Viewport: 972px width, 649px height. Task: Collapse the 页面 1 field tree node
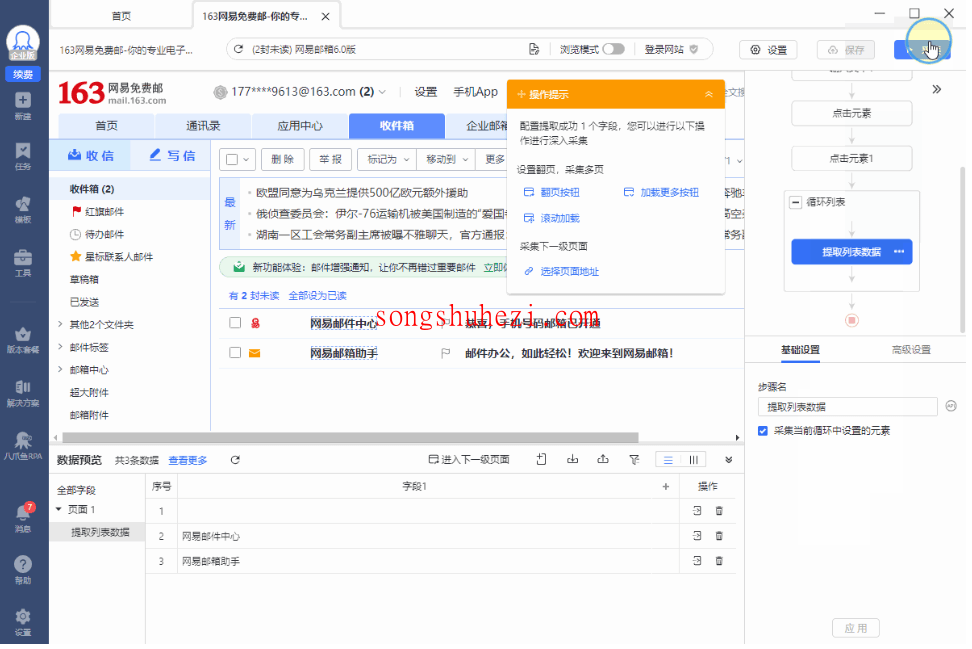[59, 510]
